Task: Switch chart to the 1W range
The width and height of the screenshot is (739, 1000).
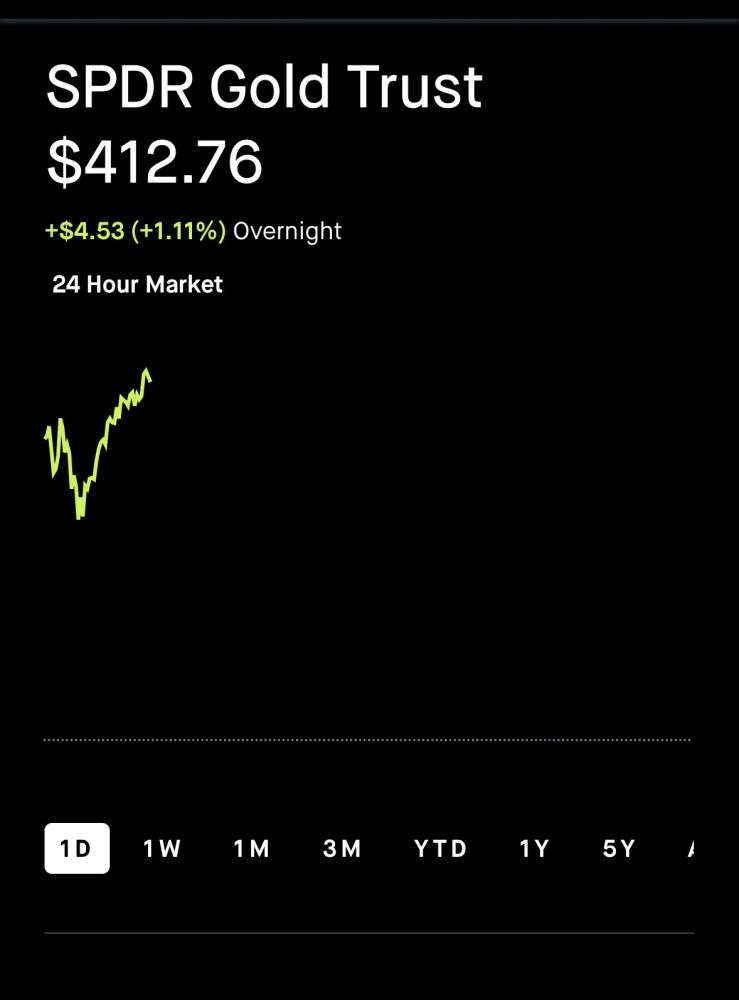Action: [x=162, y=849]
